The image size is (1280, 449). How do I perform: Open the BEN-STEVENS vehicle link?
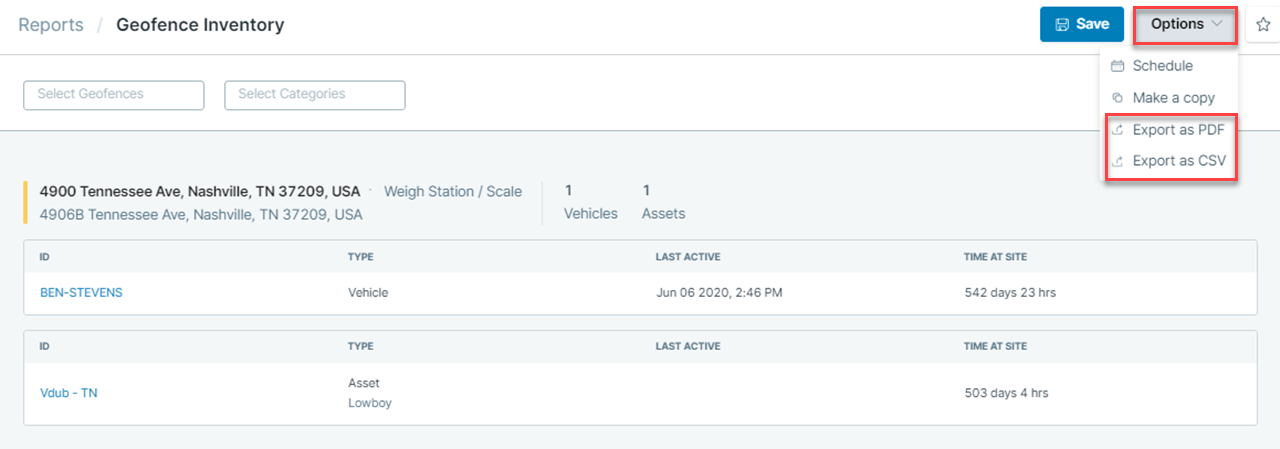click(x=81, y=293)
